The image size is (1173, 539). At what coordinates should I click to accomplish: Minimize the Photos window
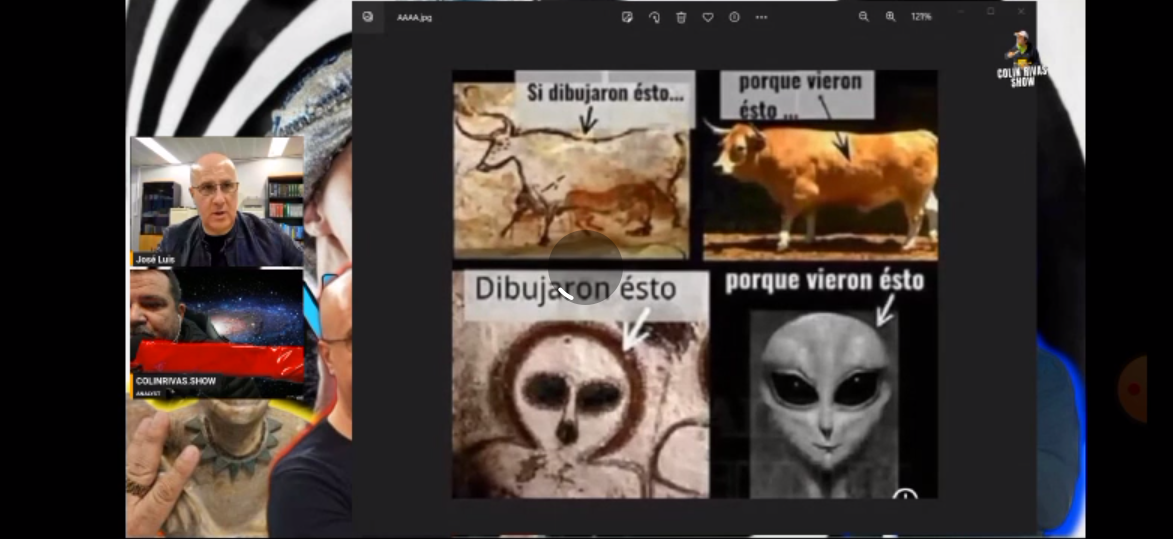click(961, 11)
